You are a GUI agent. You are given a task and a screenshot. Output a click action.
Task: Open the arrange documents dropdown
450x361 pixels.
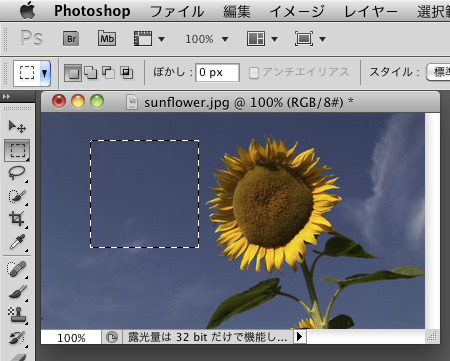pyautogui.click(x=274, y=39)
